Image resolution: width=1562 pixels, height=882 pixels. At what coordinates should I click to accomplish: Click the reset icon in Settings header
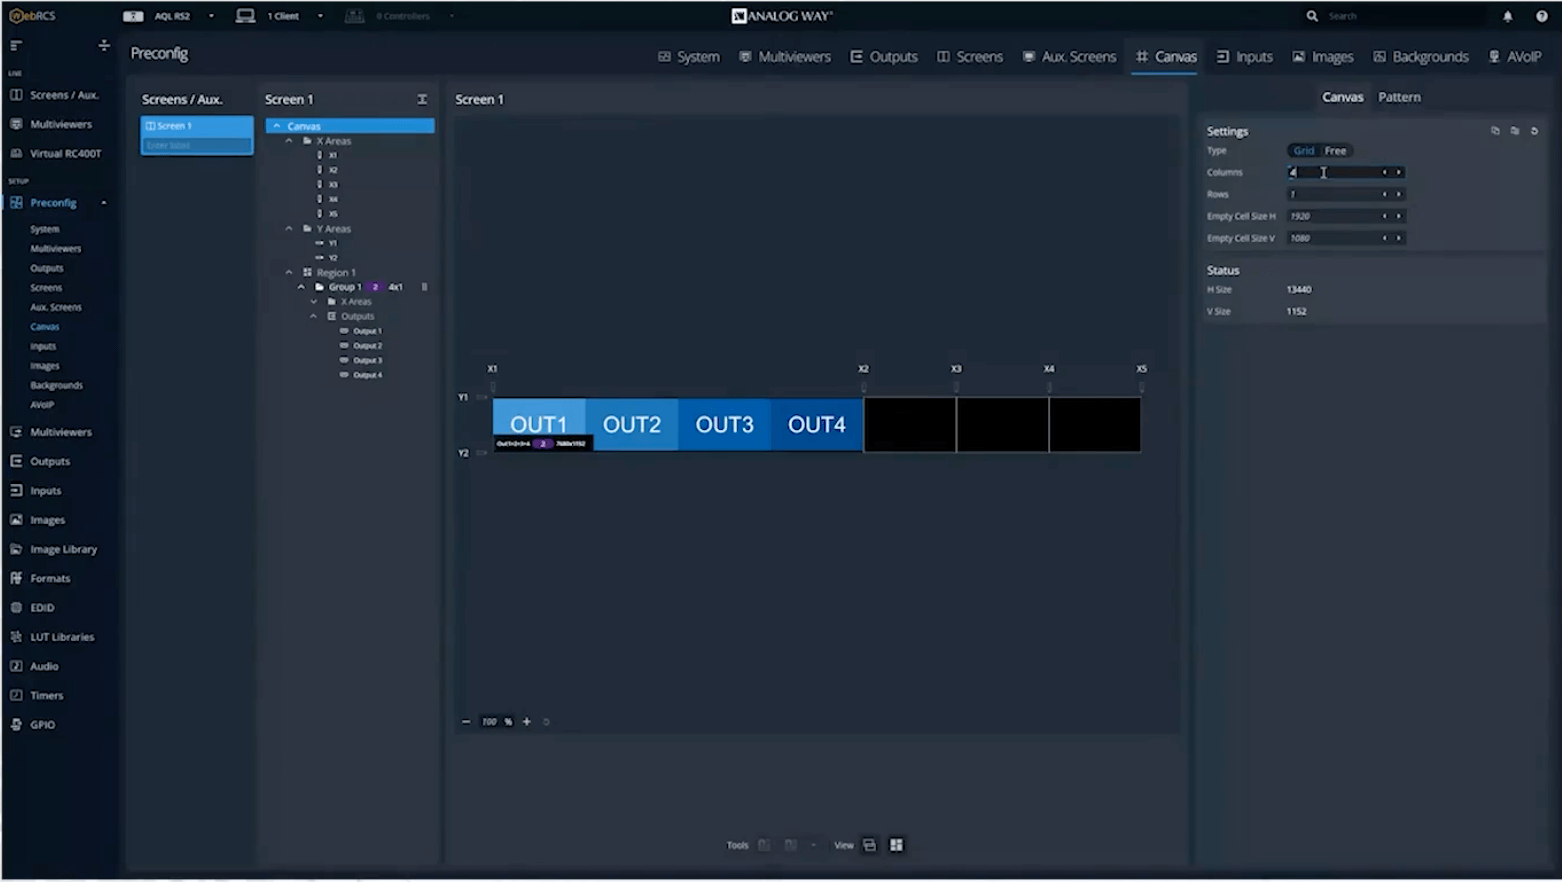(1534, 131)
